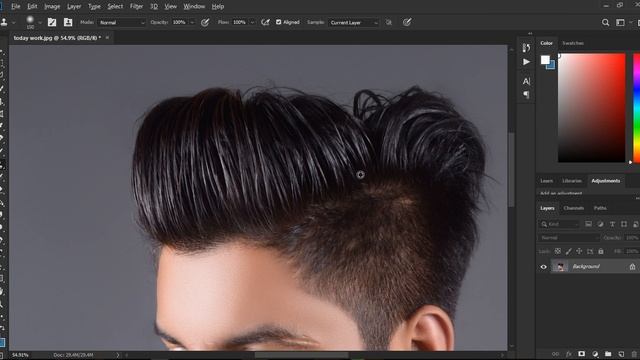Viewport: 640px width, 360px height.
Task: Open the Image menu
Action: [52, 7]
